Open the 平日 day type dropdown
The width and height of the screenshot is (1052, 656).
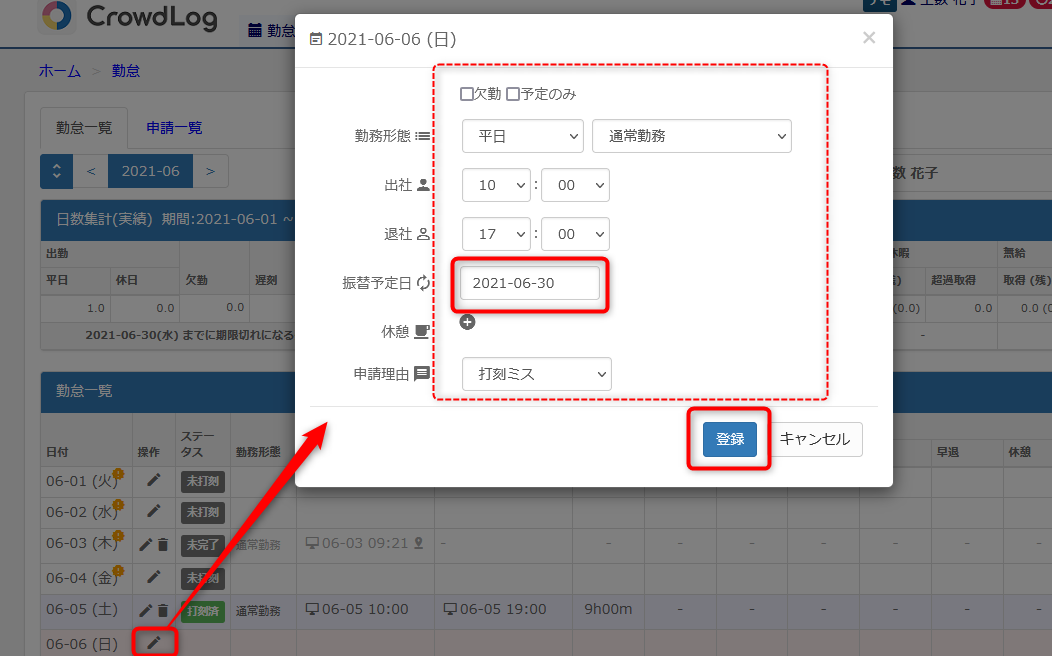tap(522, 136)
